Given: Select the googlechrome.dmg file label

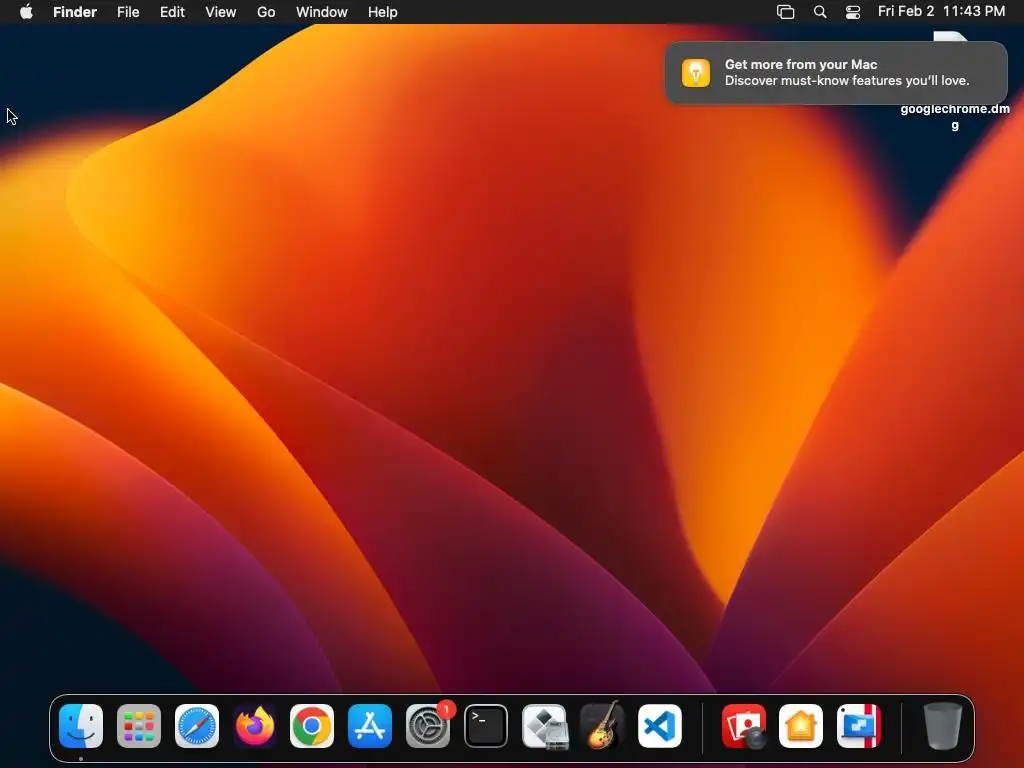Looking at the screenshot, I should click(x=955, y=117).
